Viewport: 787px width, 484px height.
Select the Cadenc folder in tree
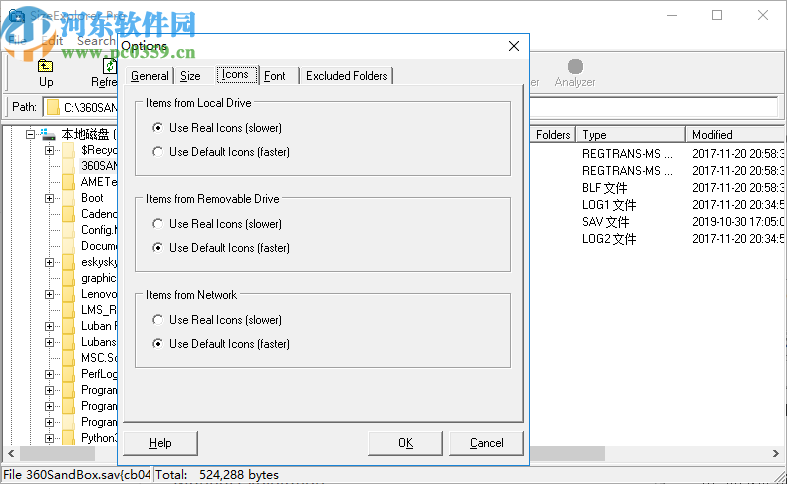99,214
